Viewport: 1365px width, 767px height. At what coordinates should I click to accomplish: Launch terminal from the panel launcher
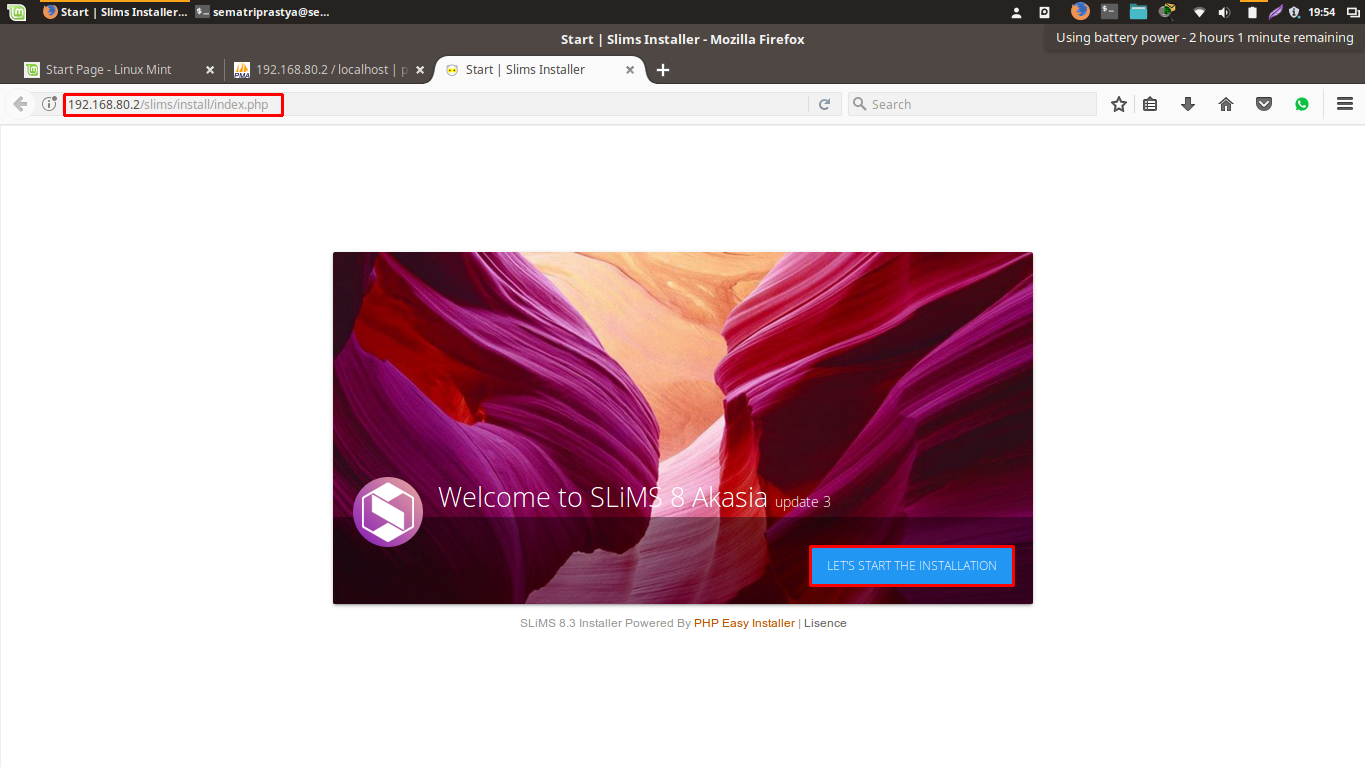(1109, 12)
